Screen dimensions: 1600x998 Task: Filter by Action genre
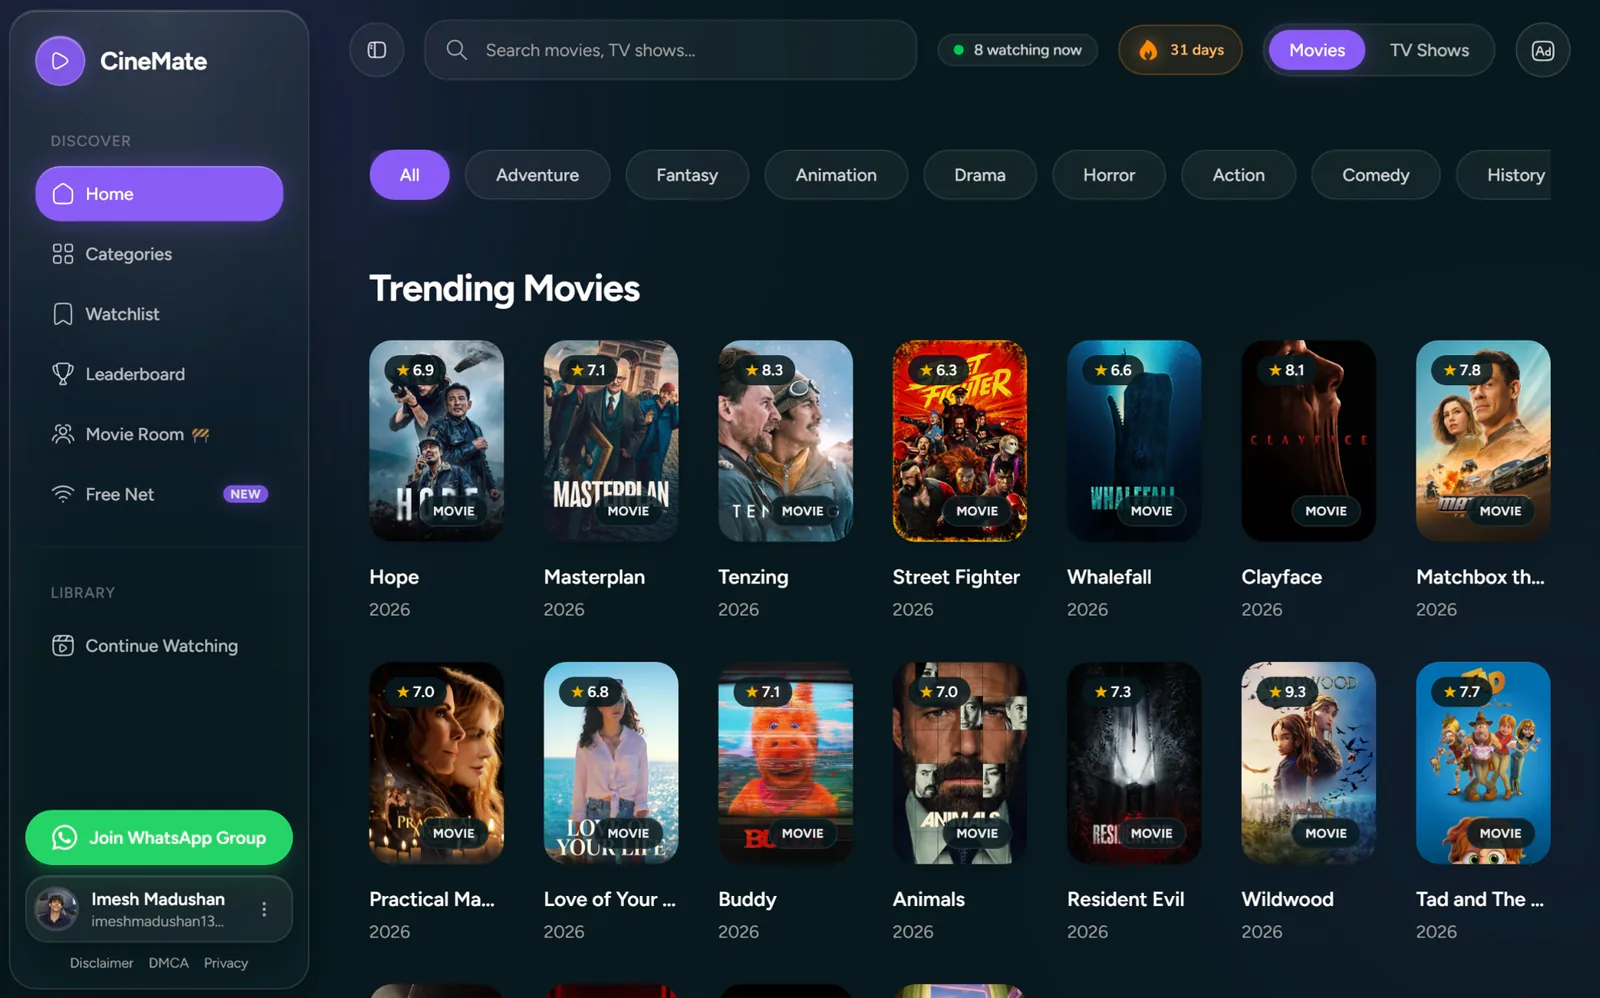pos(1238,175)
